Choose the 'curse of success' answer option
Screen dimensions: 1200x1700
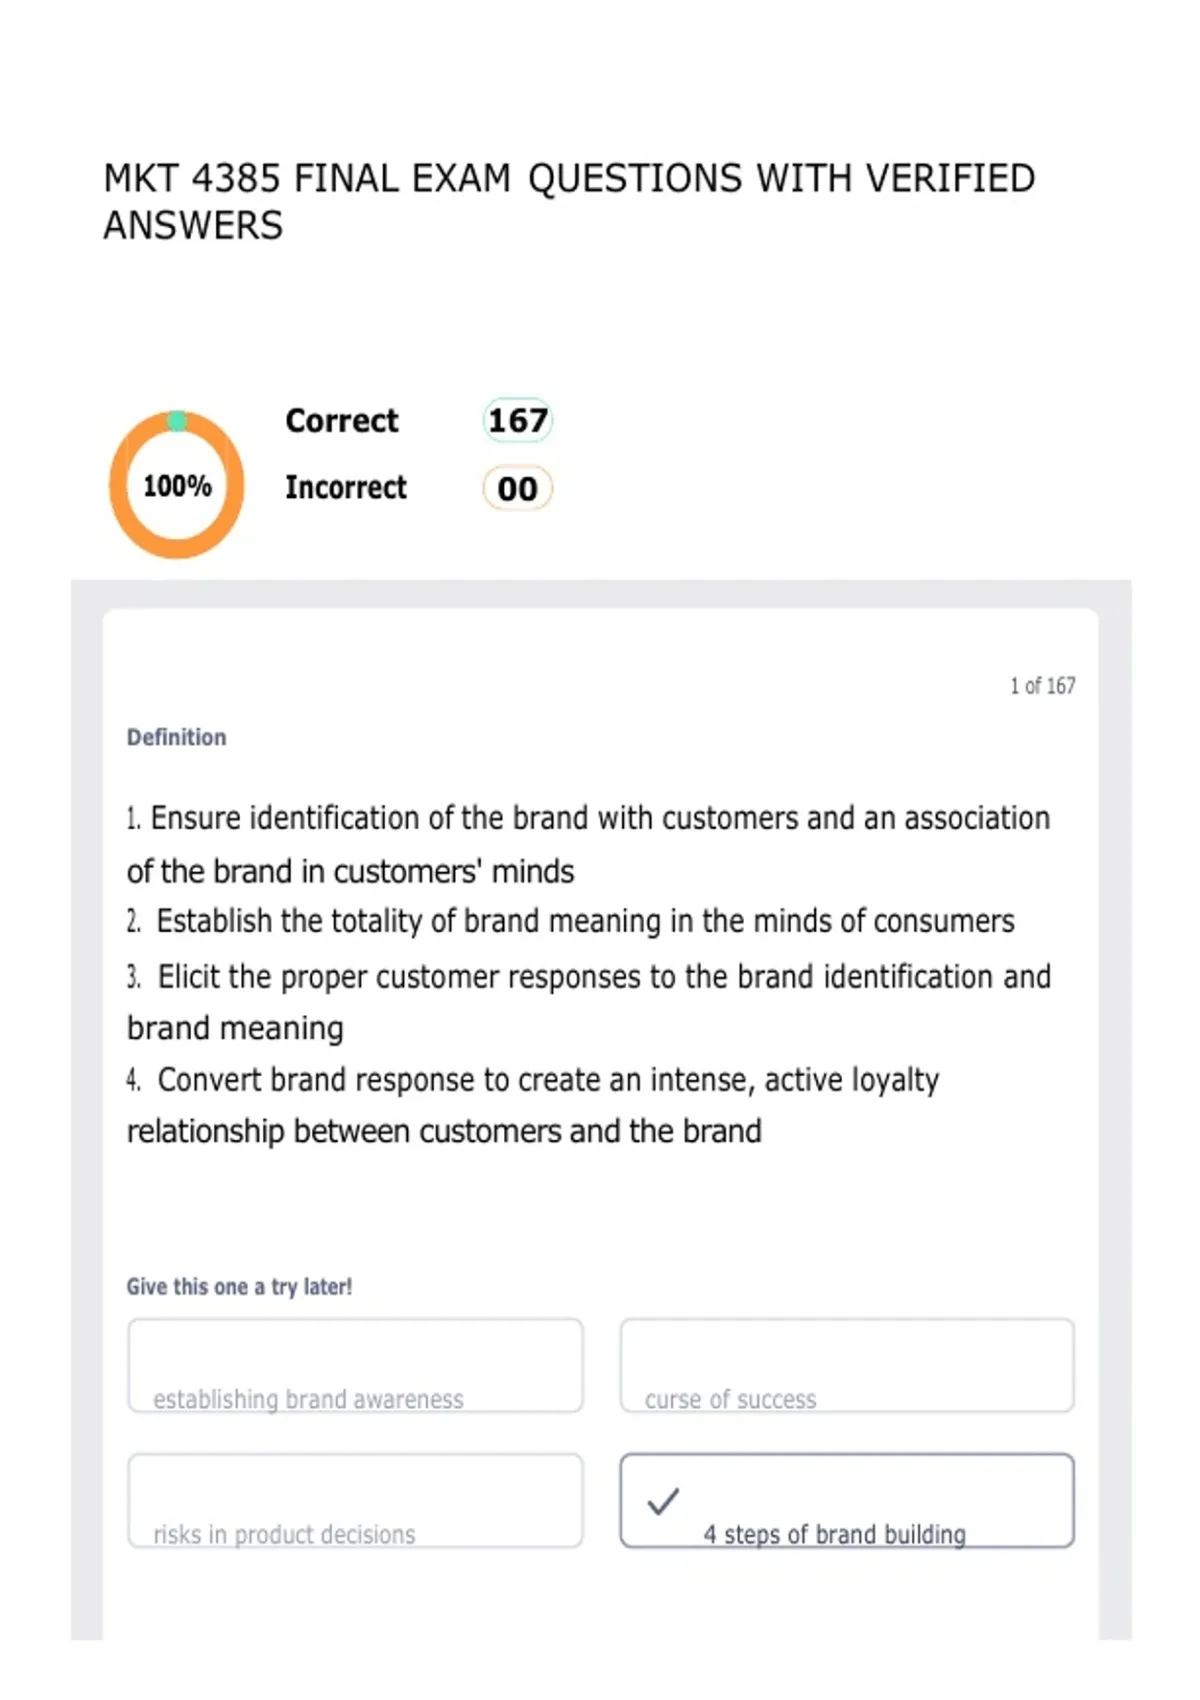coord(847,1365)
